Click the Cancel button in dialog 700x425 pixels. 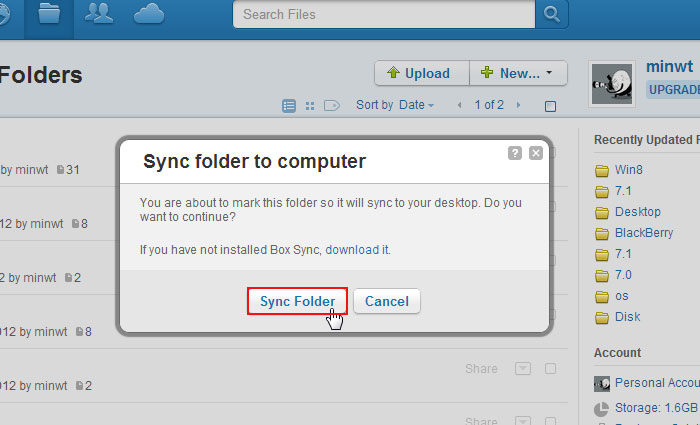click(387, 301)
